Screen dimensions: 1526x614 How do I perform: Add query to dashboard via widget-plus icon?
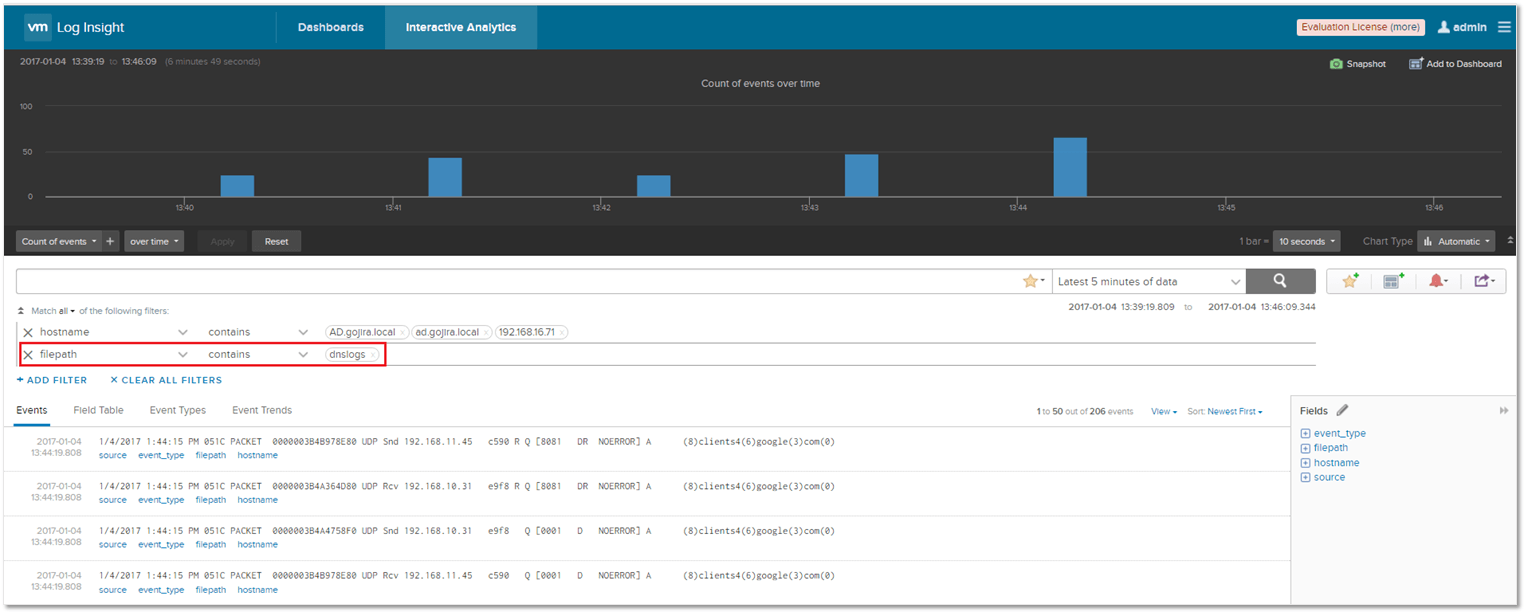tap(1393, 281)
